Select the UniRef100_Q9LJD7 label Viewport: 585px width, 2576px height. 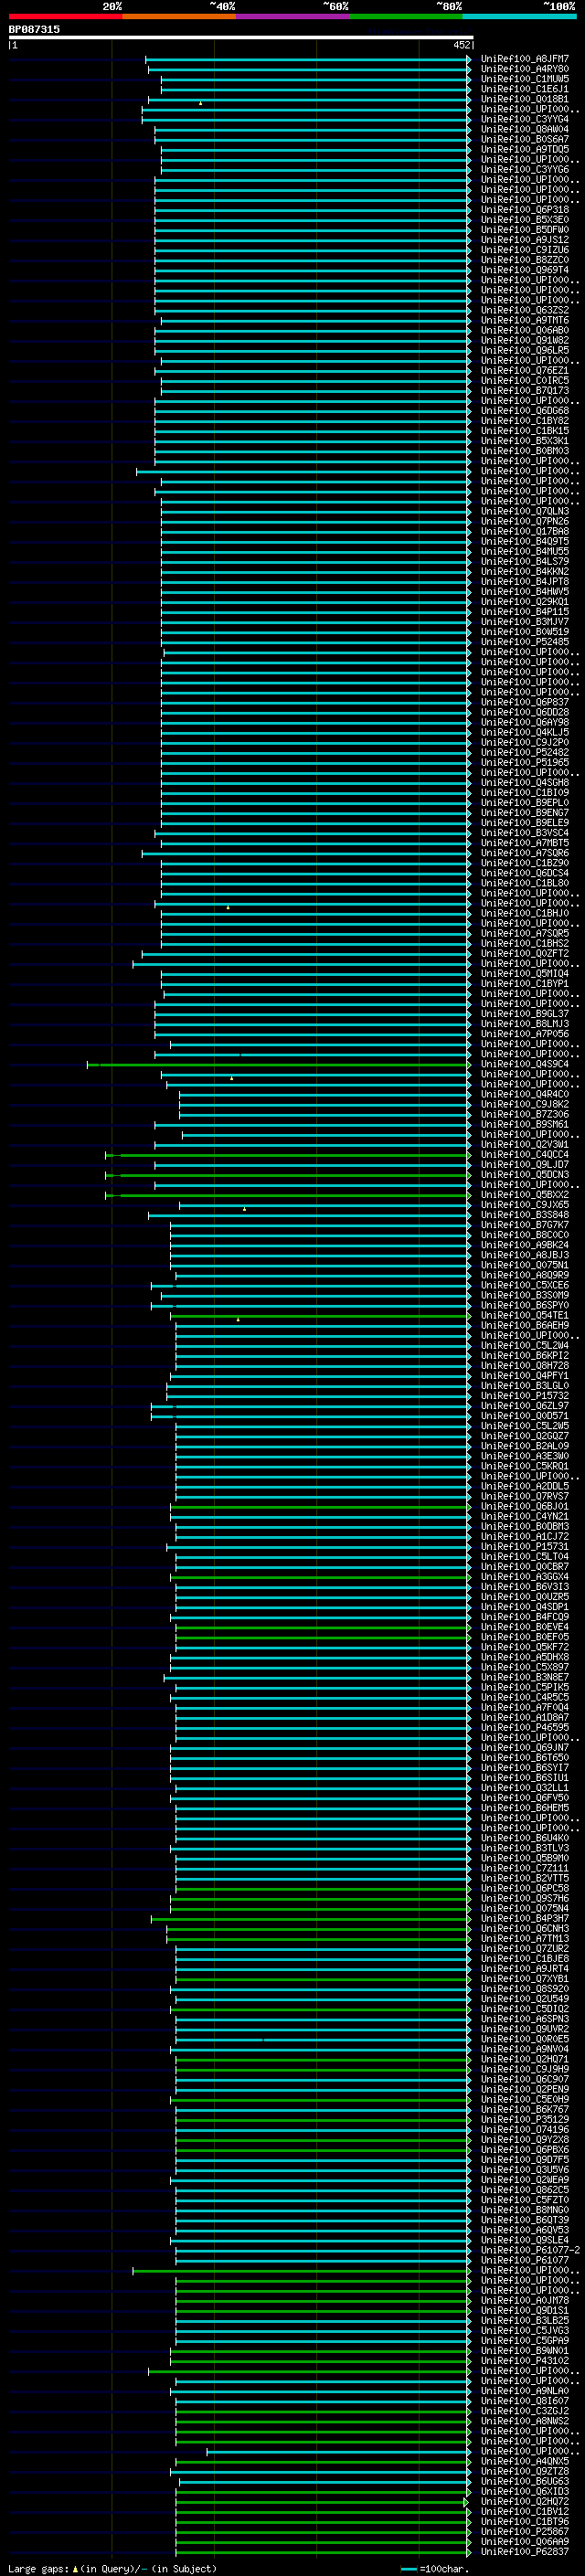524,1165
